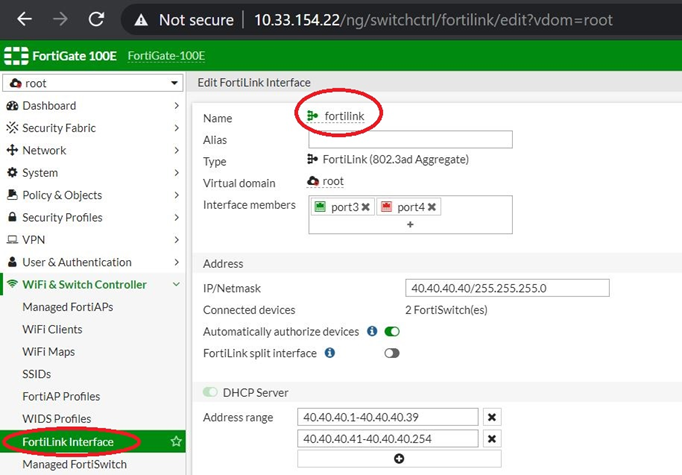Remove port4 from interface members
The width and height of the screenshot is (682, 475).
[x=432, y=207]
